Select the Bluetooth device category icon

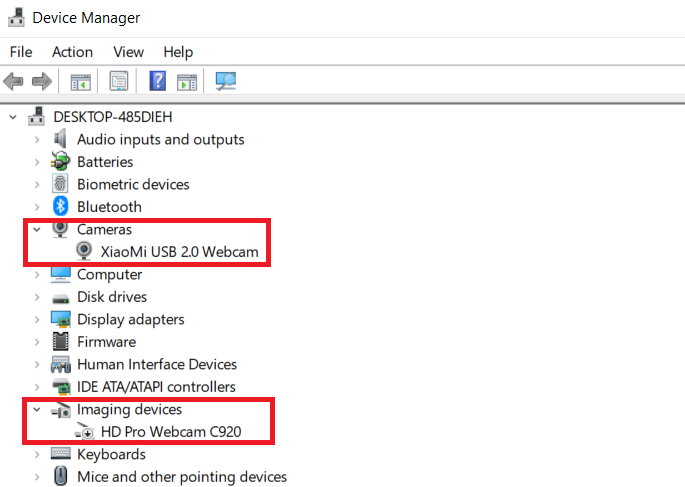tap(61, 207)
